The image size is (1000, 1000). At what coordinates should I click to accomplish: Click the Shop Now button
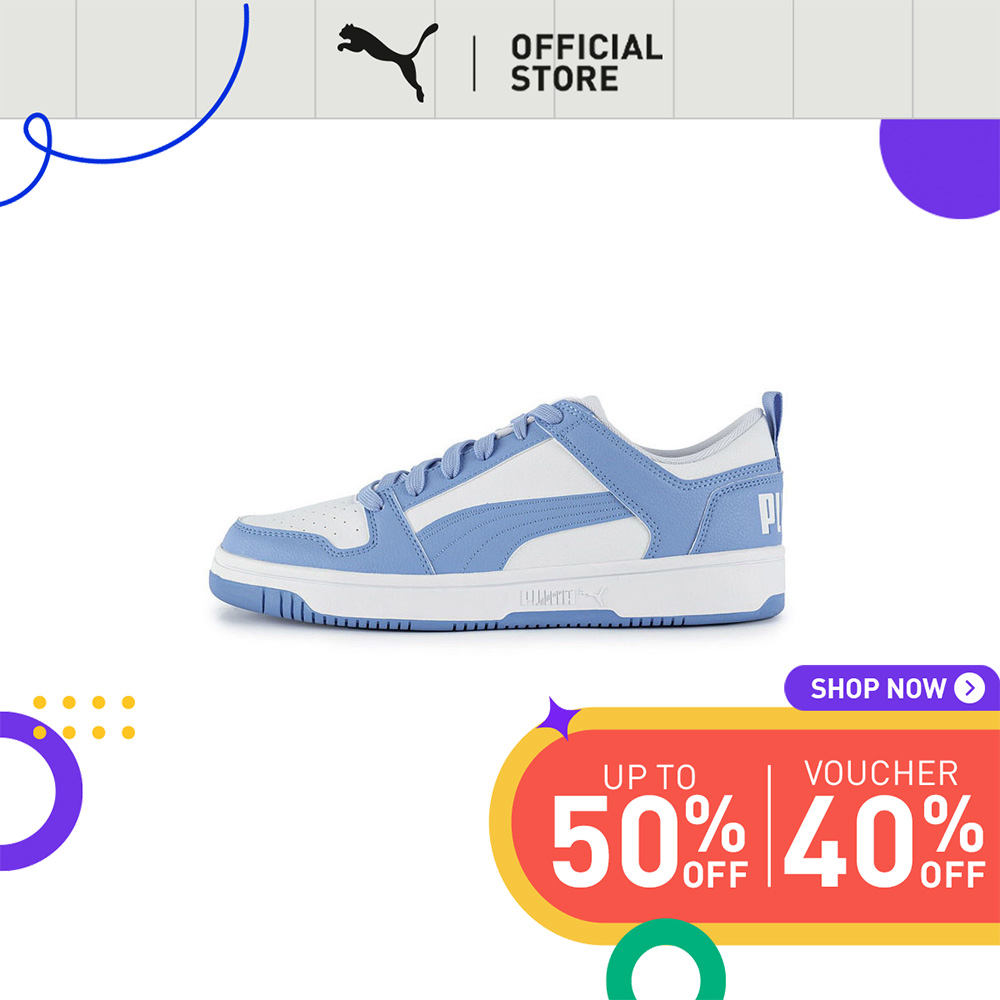pos(892,688)
